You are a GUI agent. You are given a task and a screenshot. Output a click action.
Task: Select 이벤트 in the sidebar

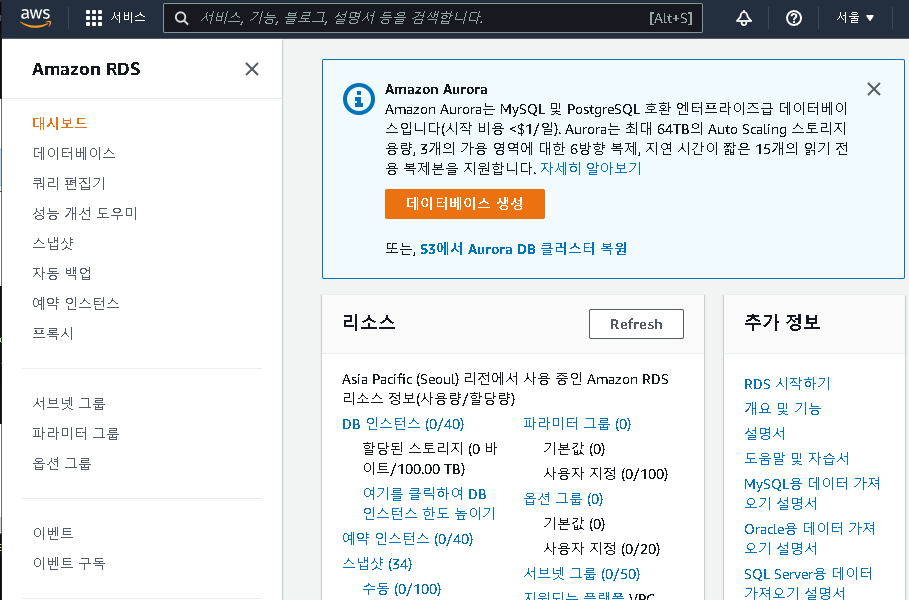53,533
